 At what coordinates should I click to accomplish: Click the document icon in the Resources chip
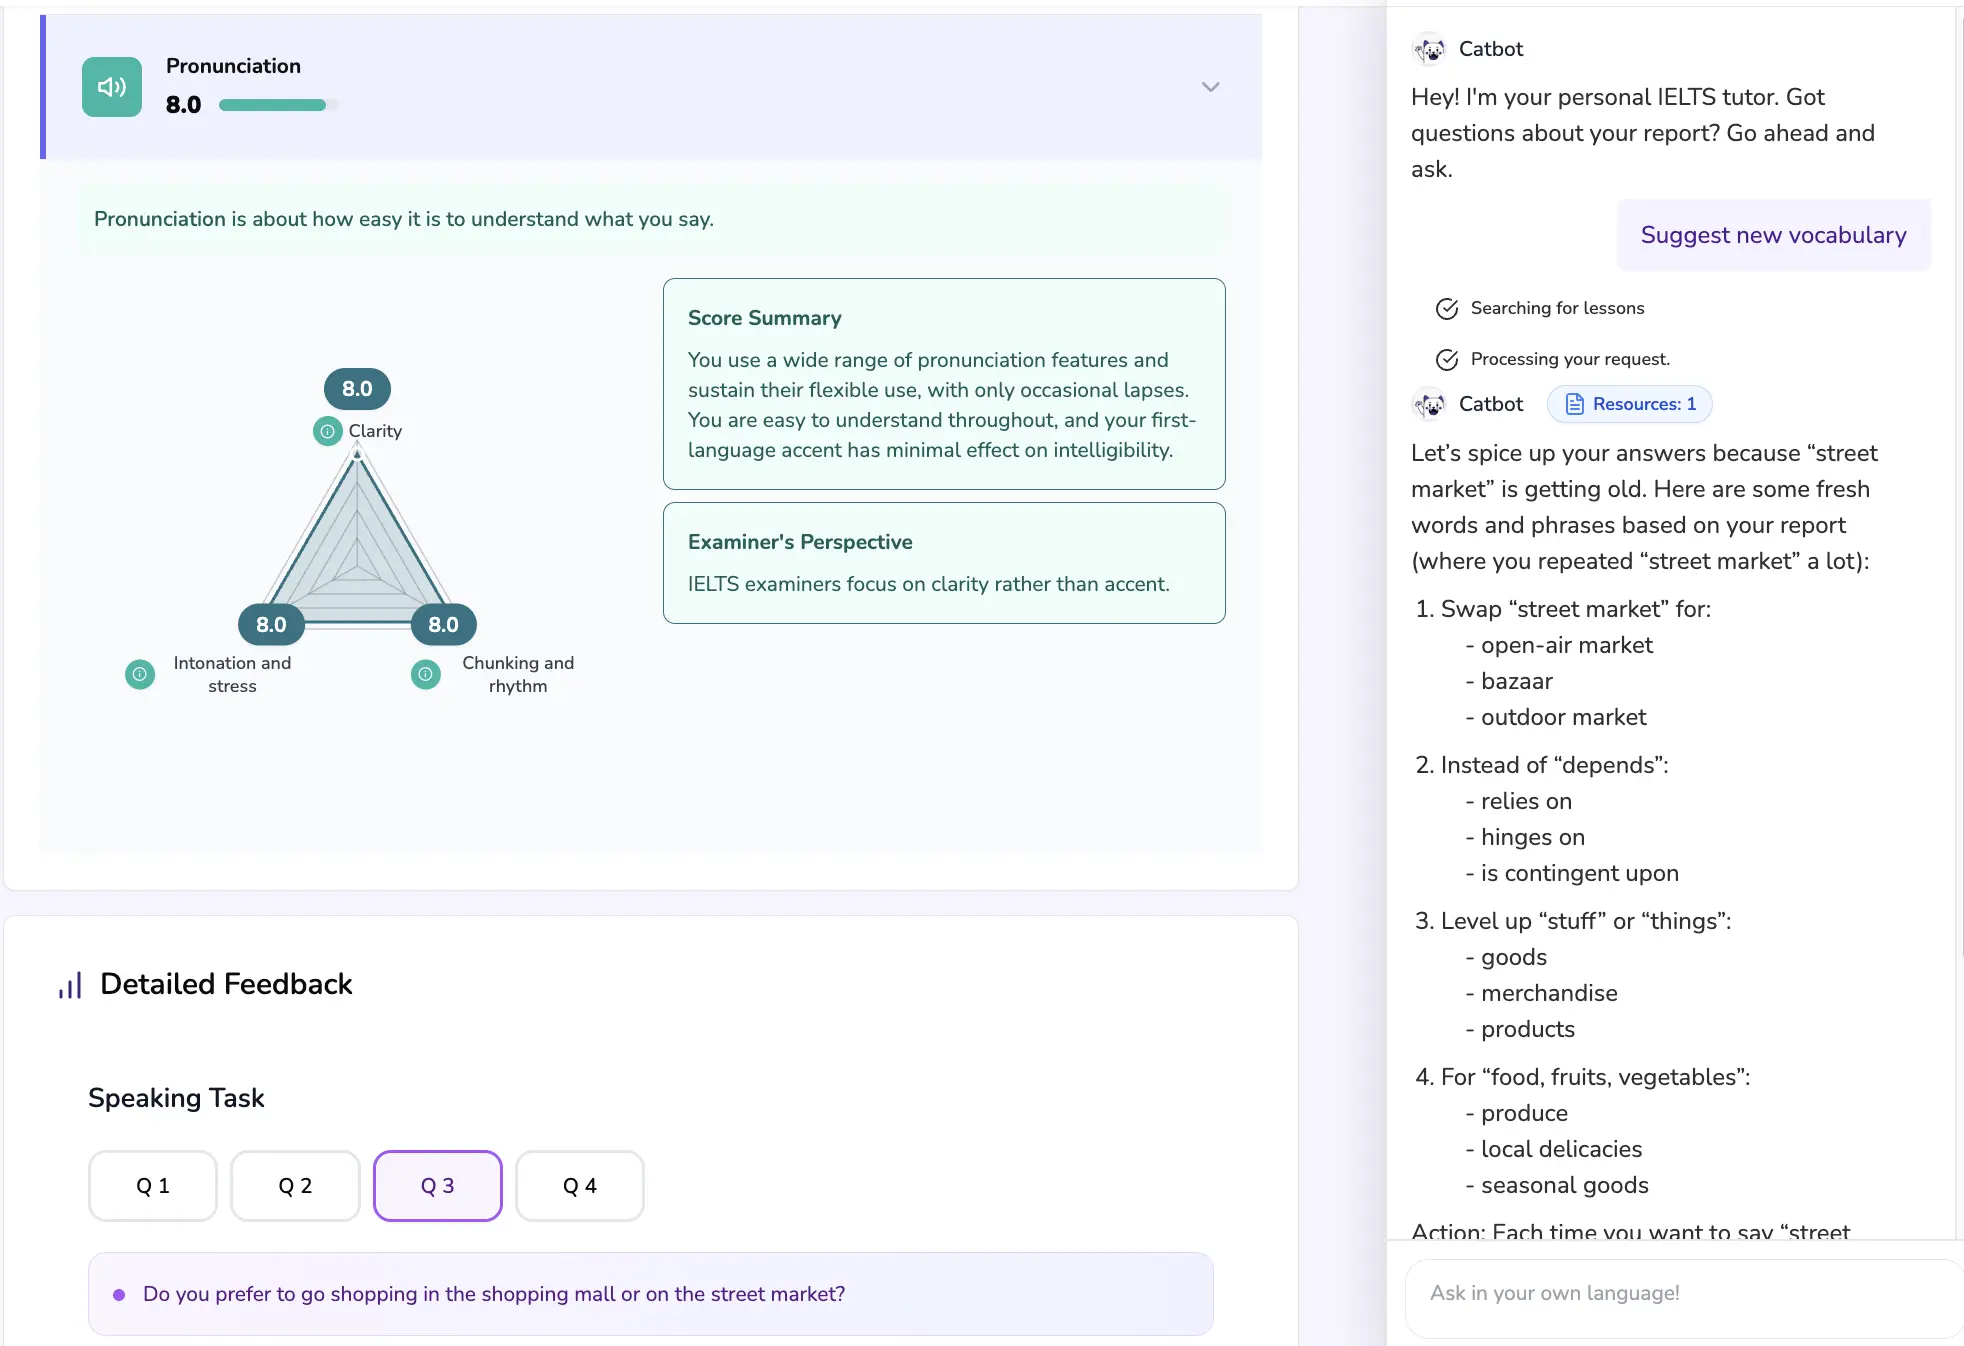[1575, 404]
